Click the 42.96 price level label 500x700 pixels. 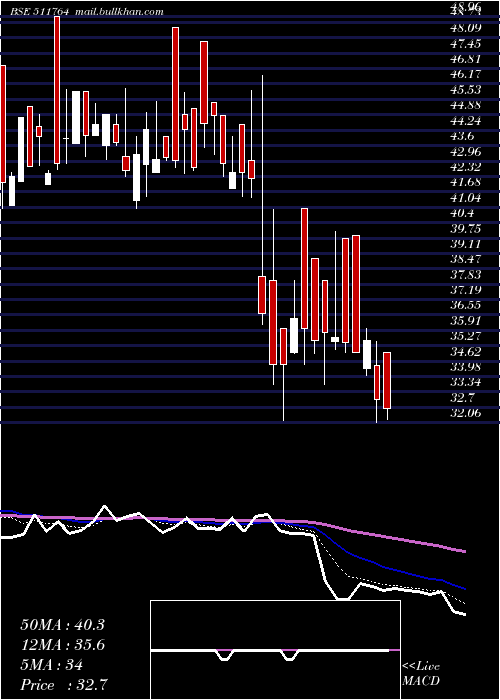[466, 152]
